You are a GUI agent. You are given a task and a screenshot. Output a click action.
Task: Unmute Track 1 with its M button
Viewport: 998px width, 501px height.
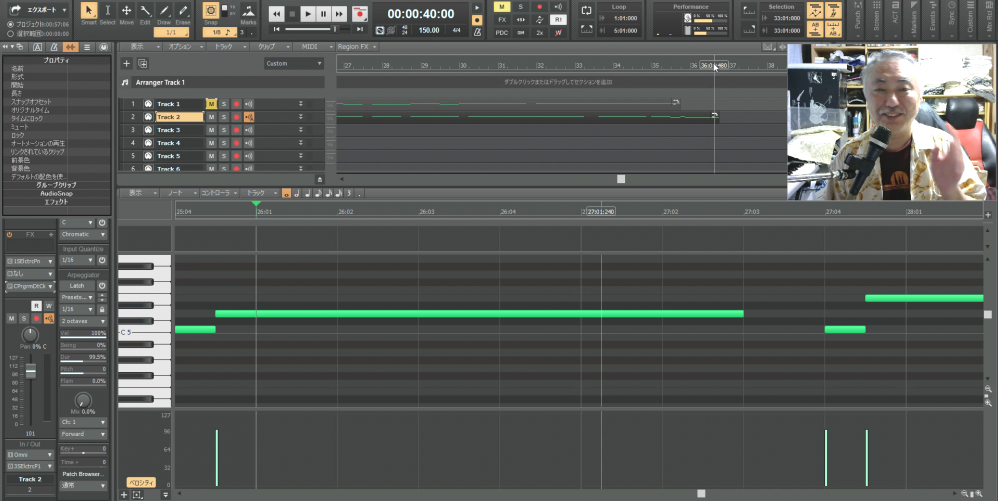pyautogui.click(x=211, y=104)
